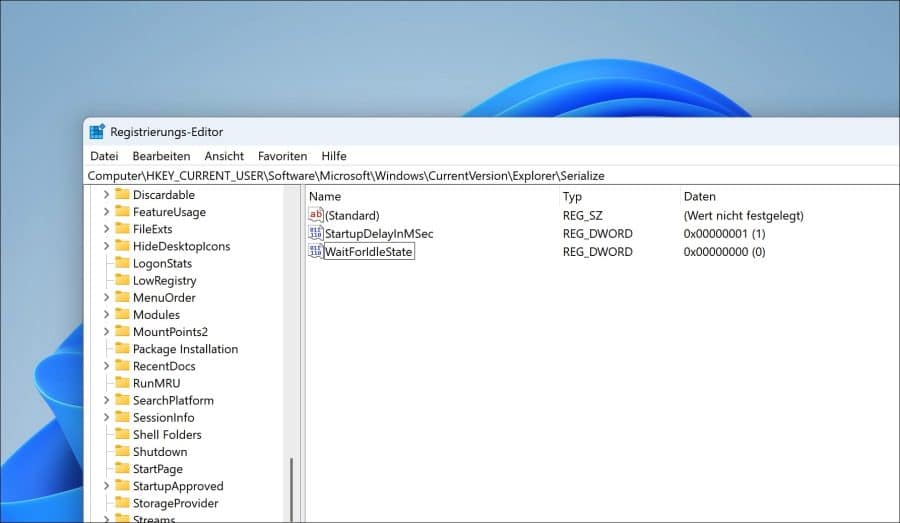Viewport: 900px width, 523px height.
Task: Open the Ansicht menu
Action: click(x=224, y=156)
